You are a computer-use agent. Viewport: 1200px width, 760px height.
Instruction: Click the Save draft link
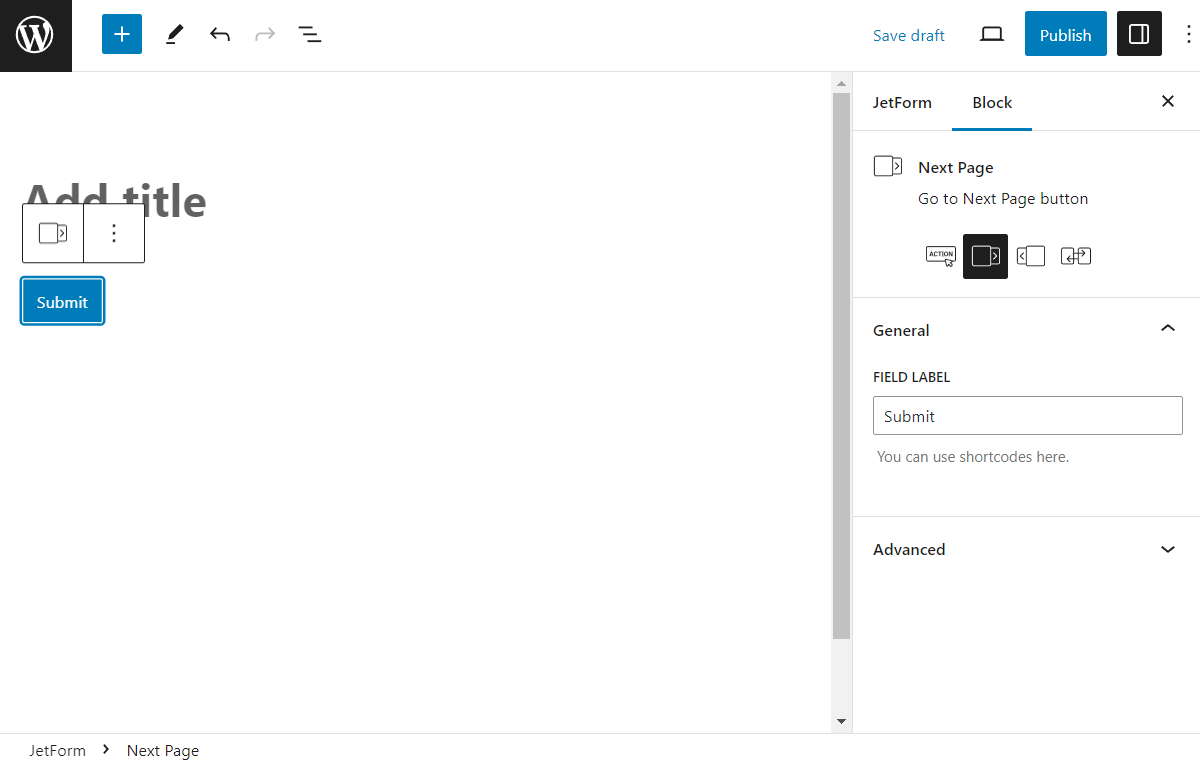908,34
